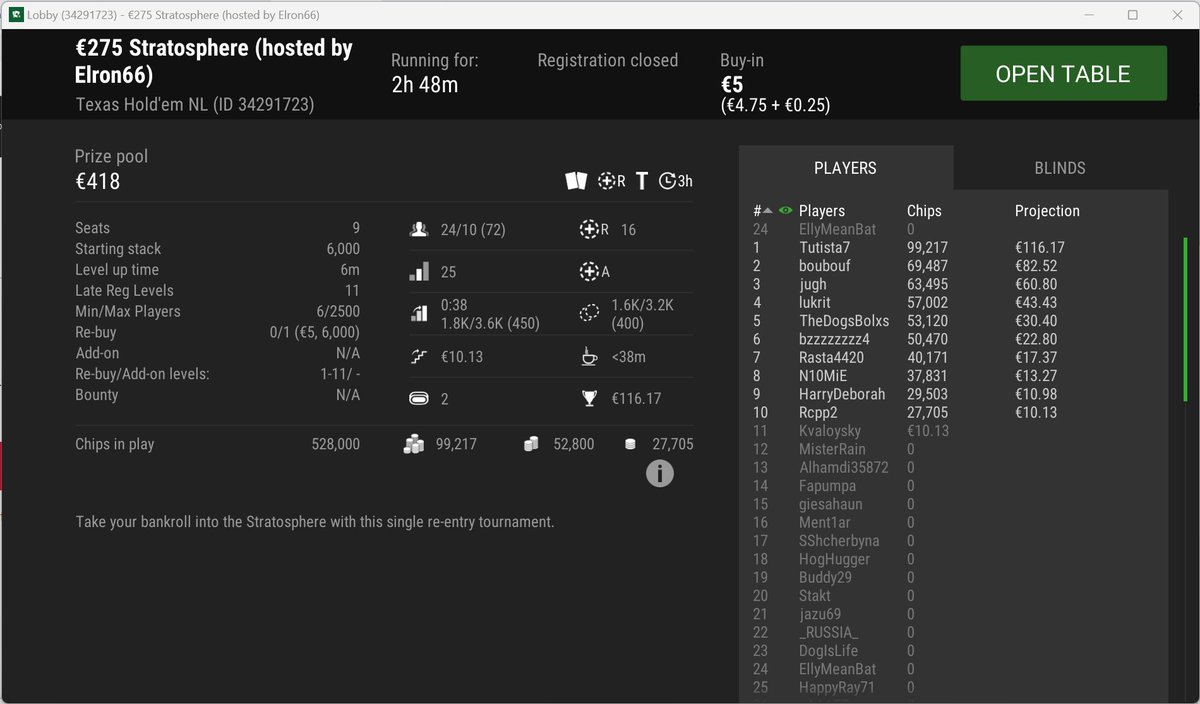Sort by the Chips column header

point(924,211)
